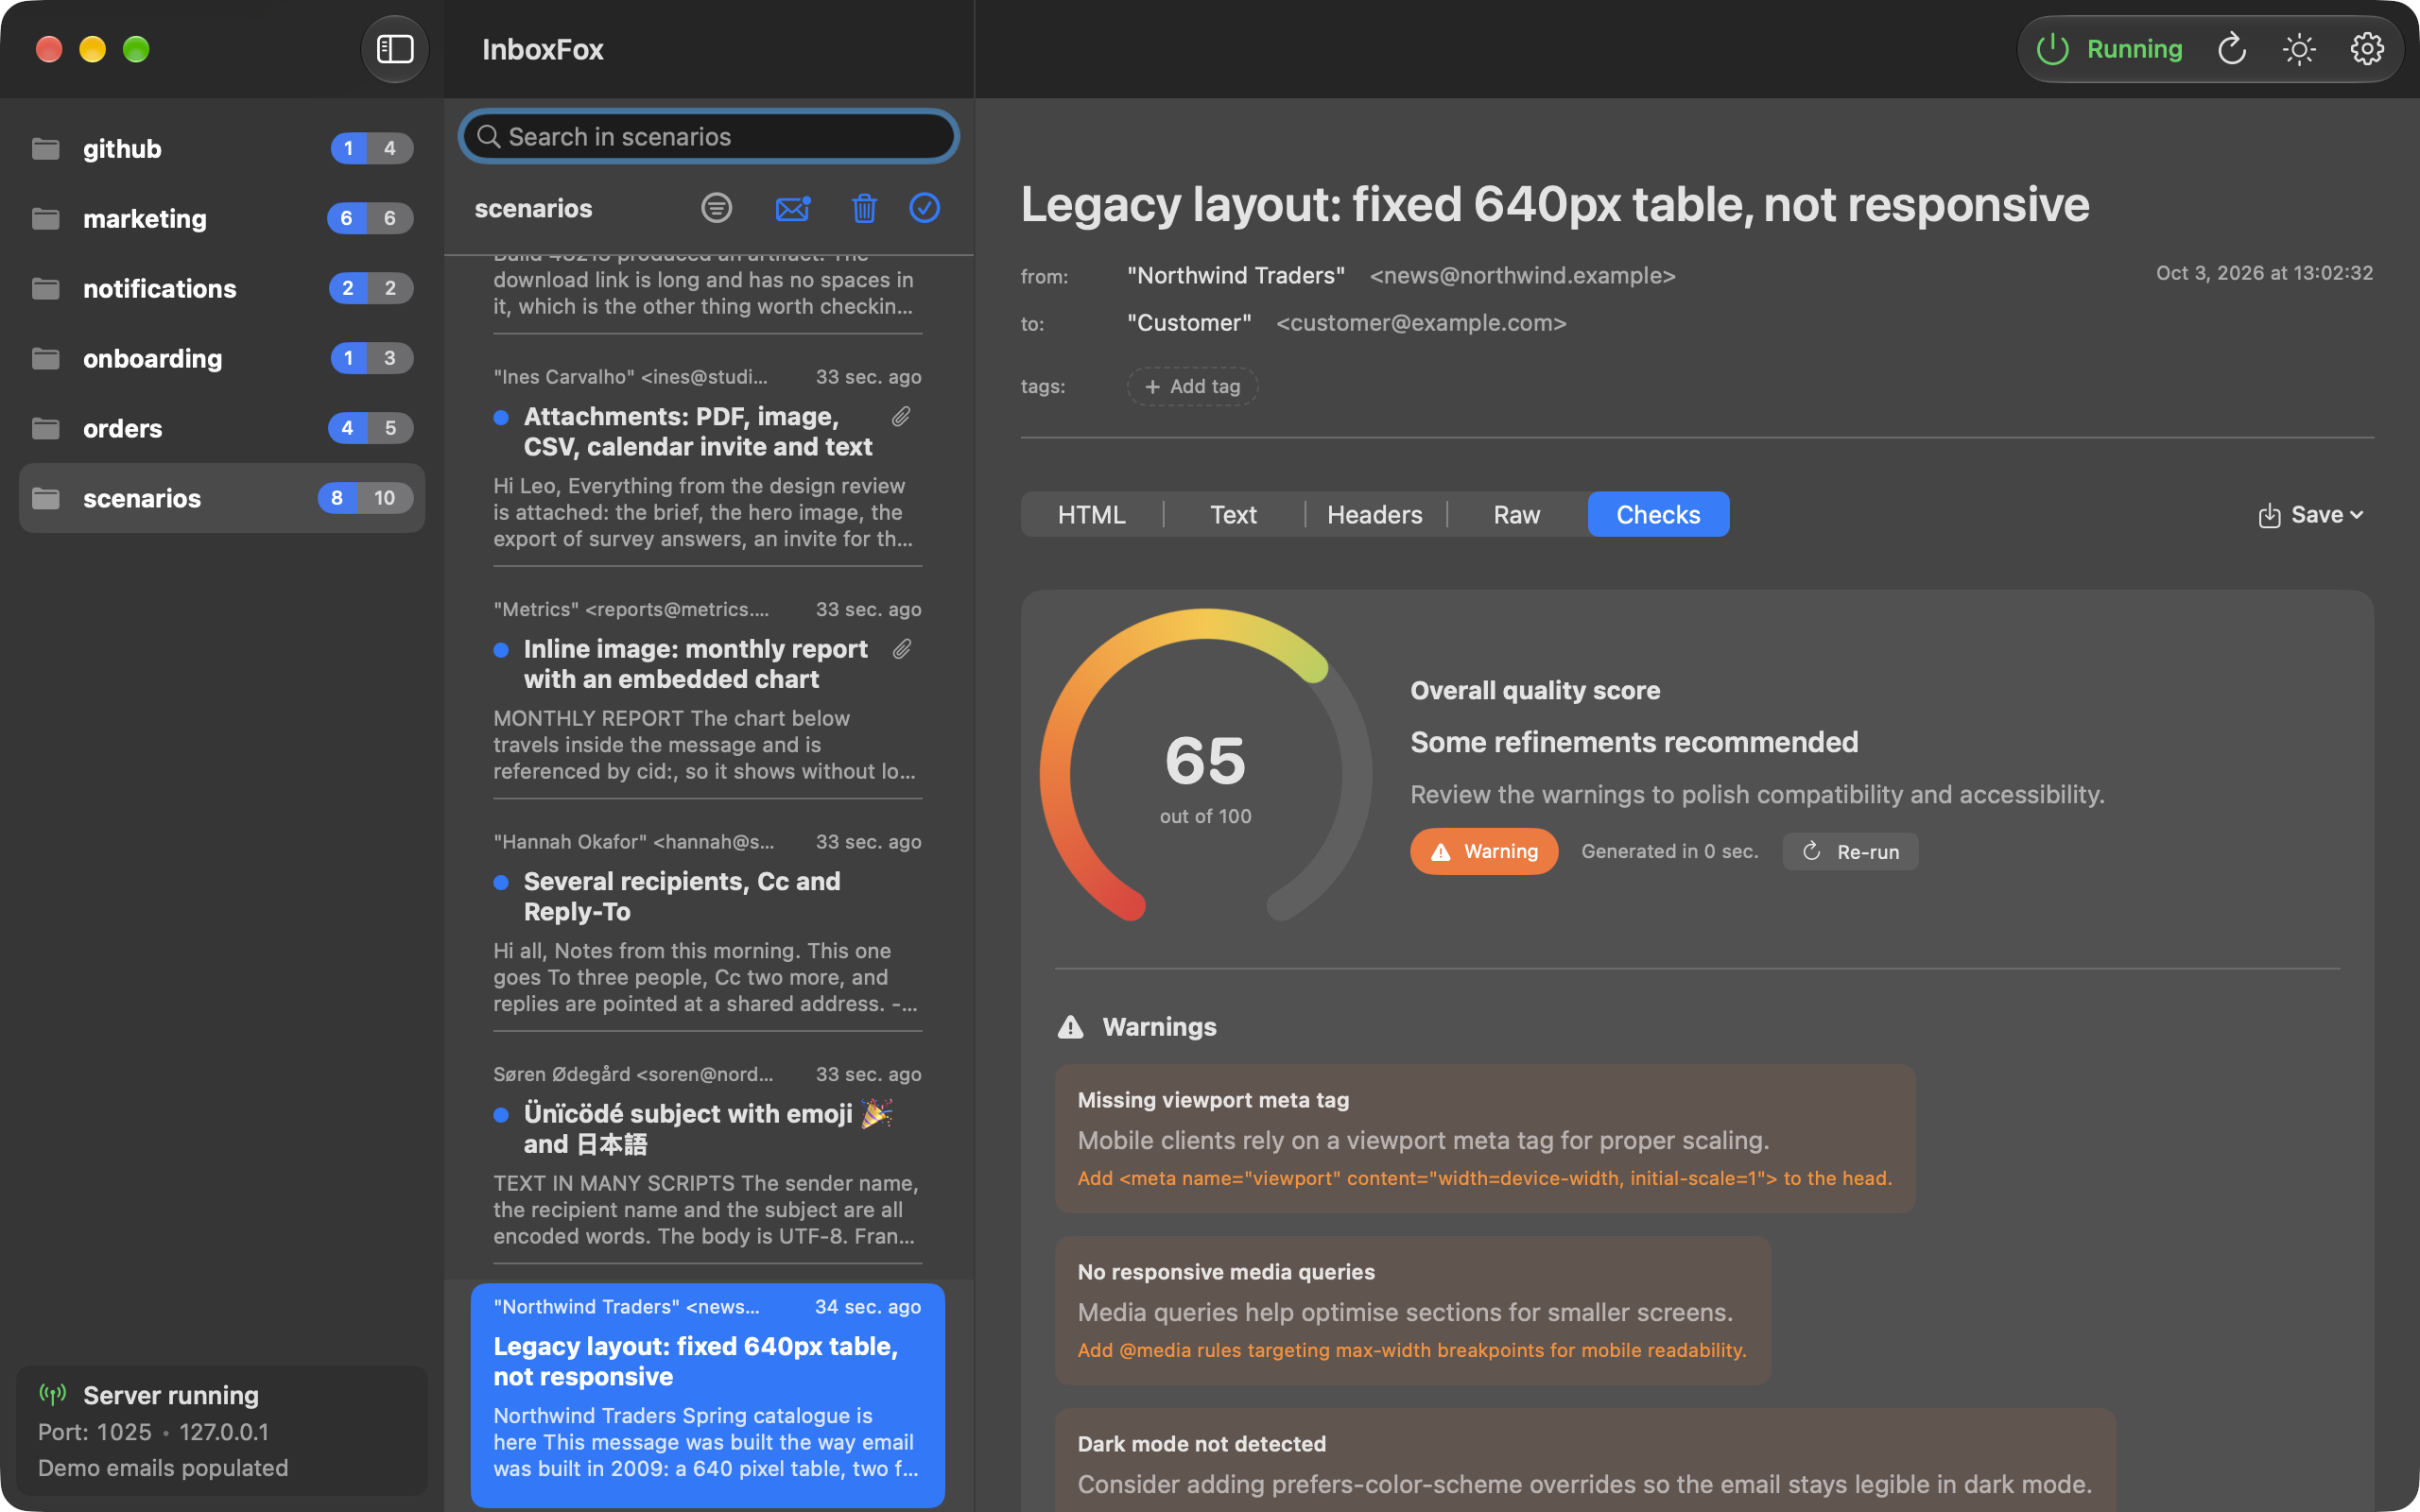This screenshot has width=2420, height=1512.
Task: Switch appearance with the sun icon
Action: (x=2299, y=49)
